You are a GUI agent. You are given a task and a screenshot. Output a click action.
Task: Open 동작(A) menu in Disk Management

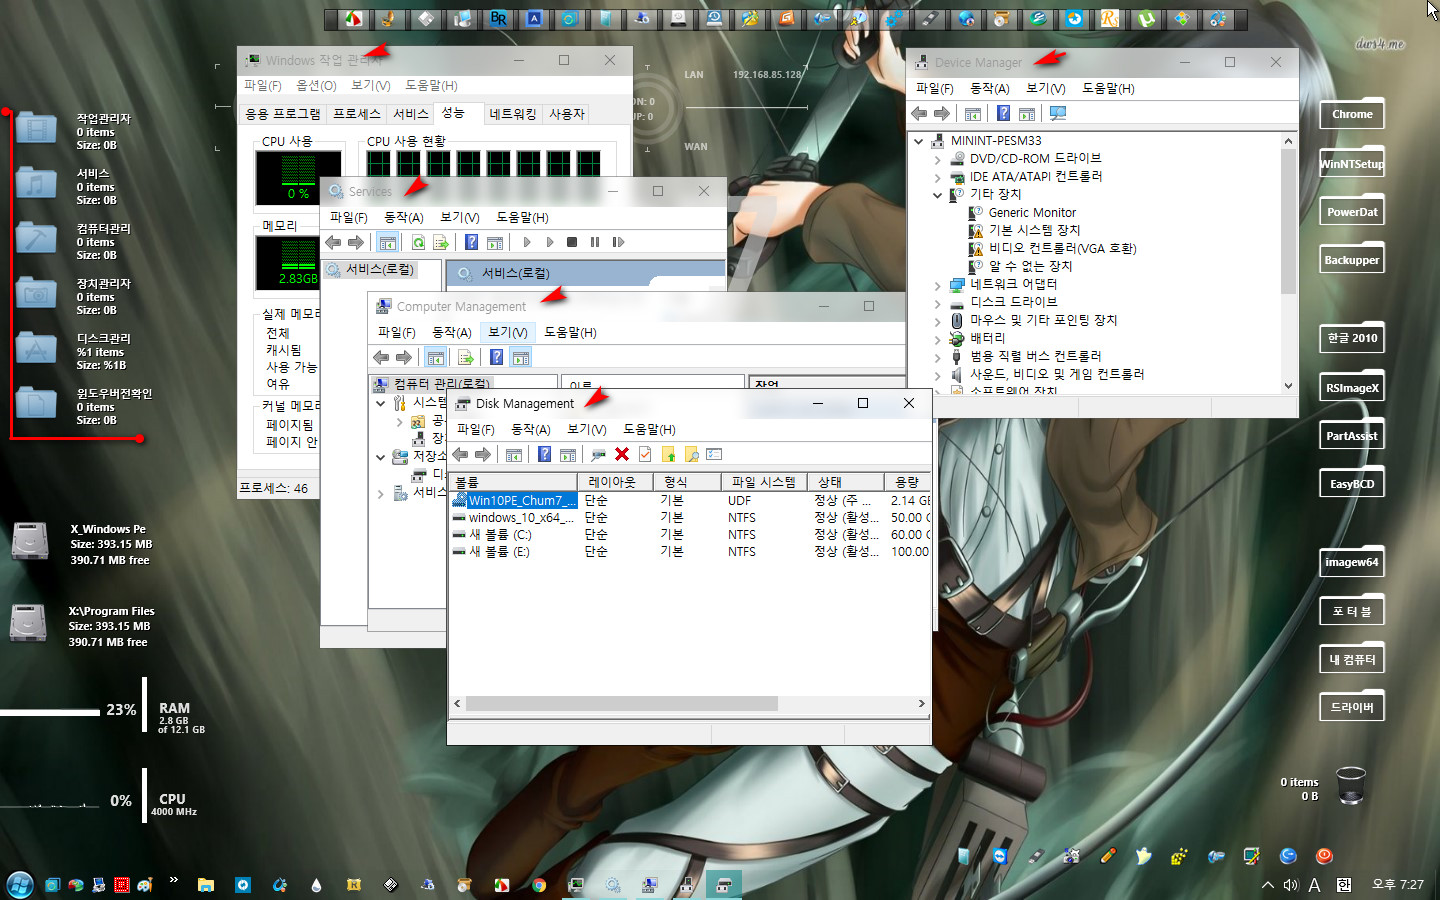pyautogui.click(x=531, y=429)
